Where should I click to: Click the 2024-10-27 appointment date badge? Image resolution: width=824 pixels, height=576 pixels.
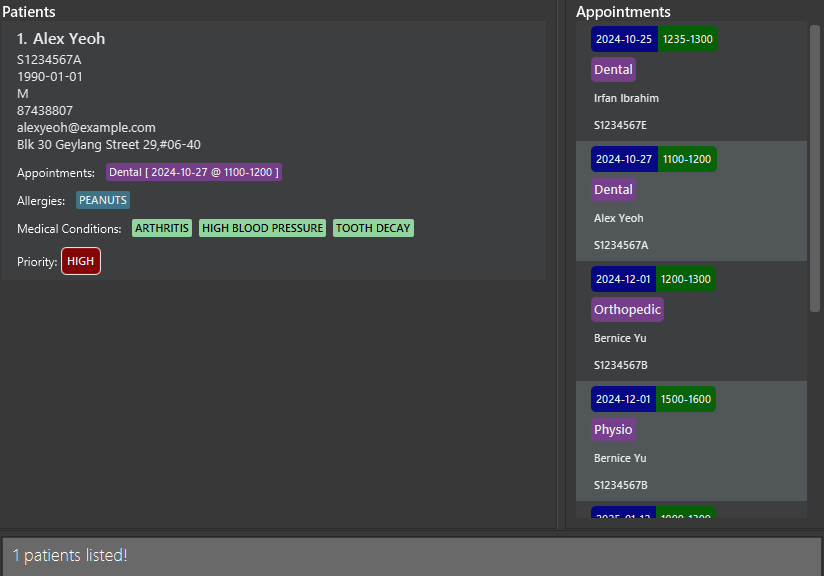[x=624, y=159]
